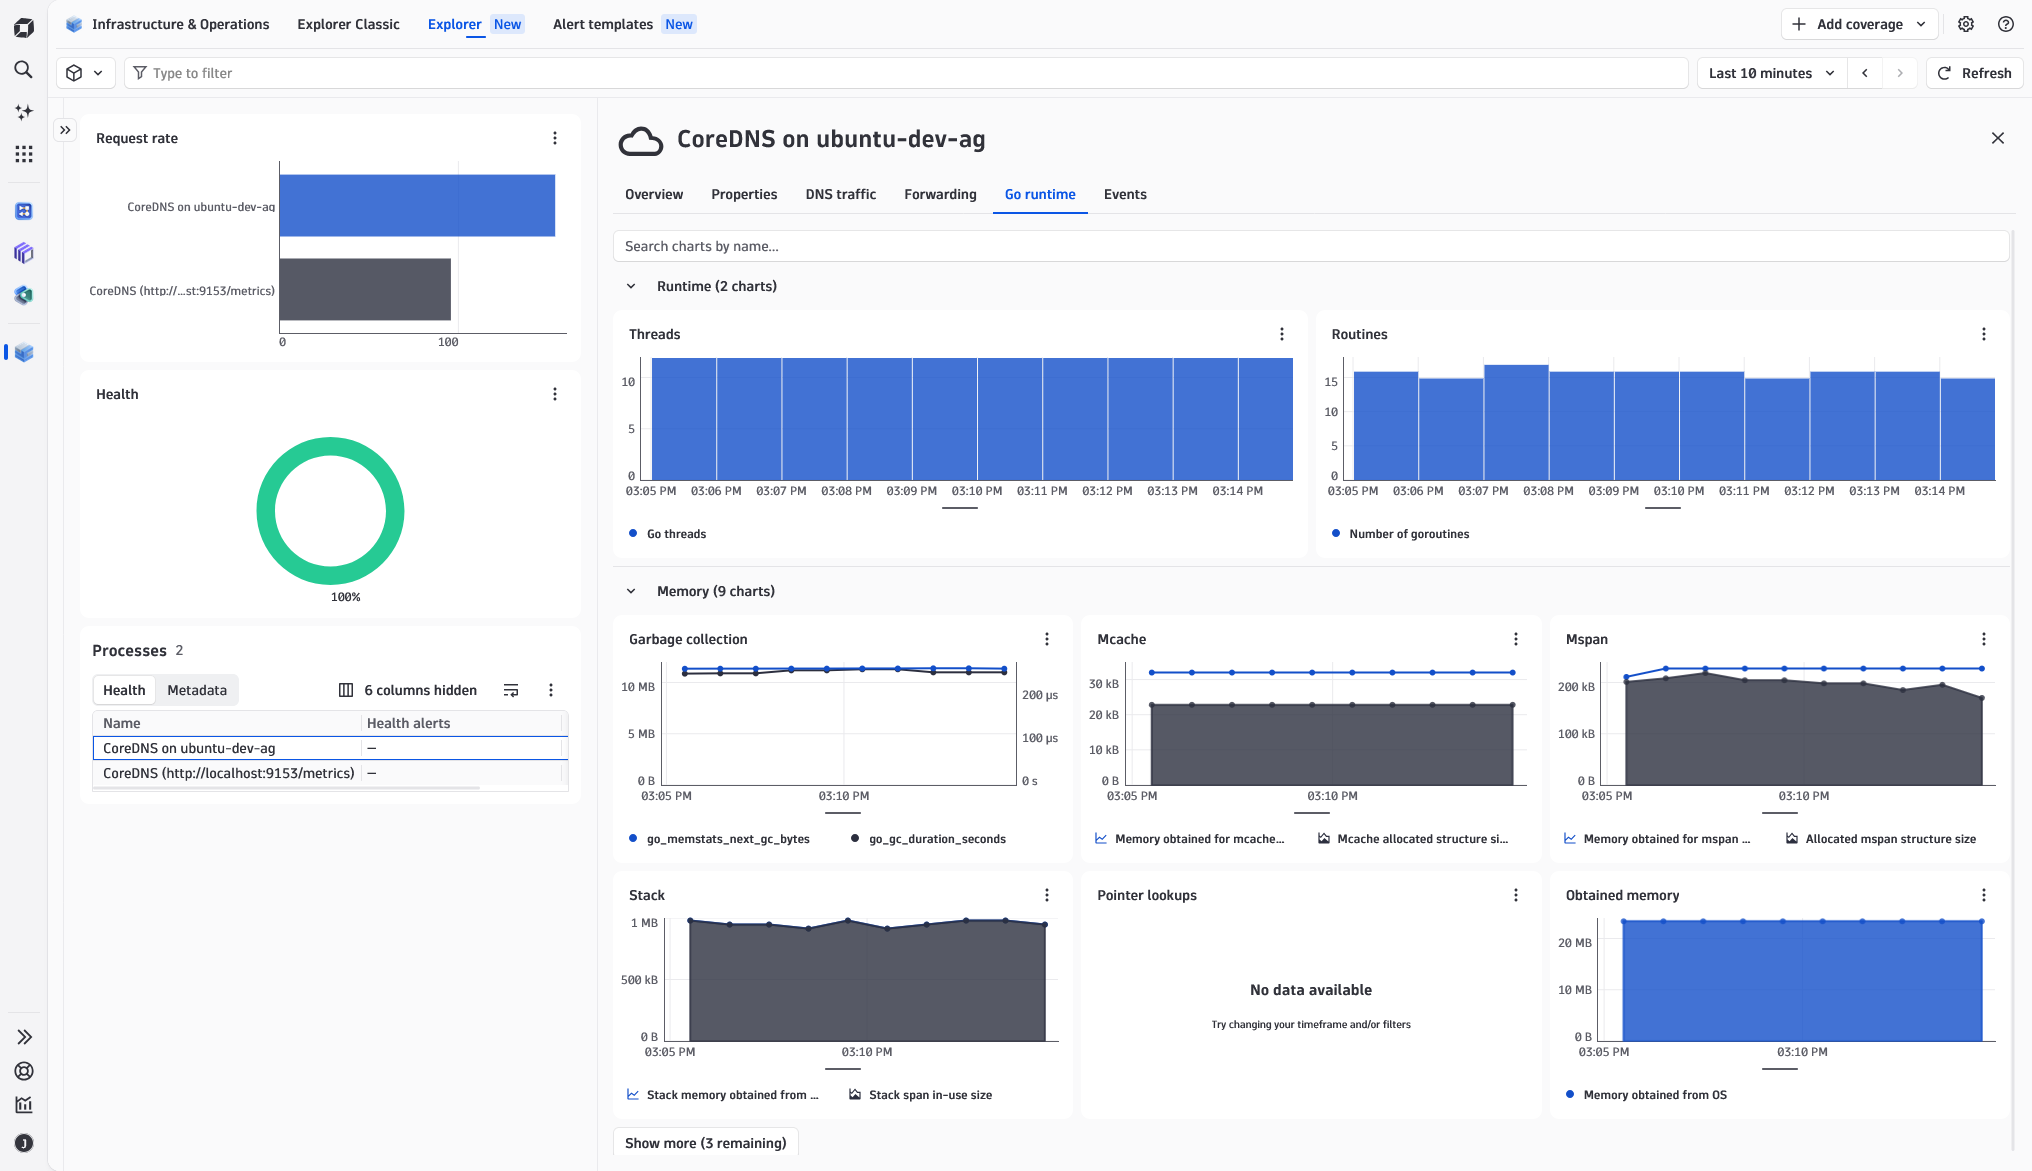Switch to the Properties tab
The image size is (2032, 1171).
[744, 194]
